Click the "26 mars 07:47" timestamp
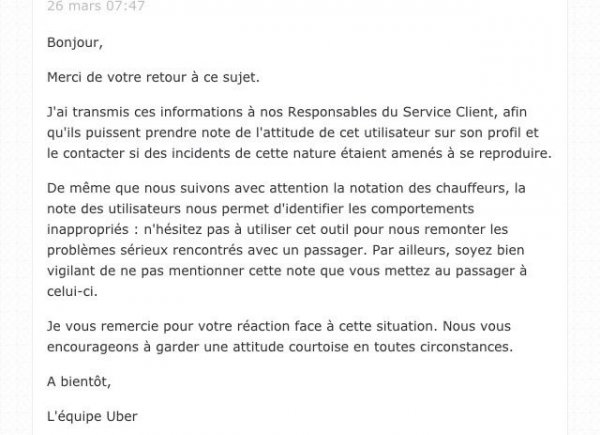Image resolution: width=600 pixels, height=435 pixels. [96, 6]
